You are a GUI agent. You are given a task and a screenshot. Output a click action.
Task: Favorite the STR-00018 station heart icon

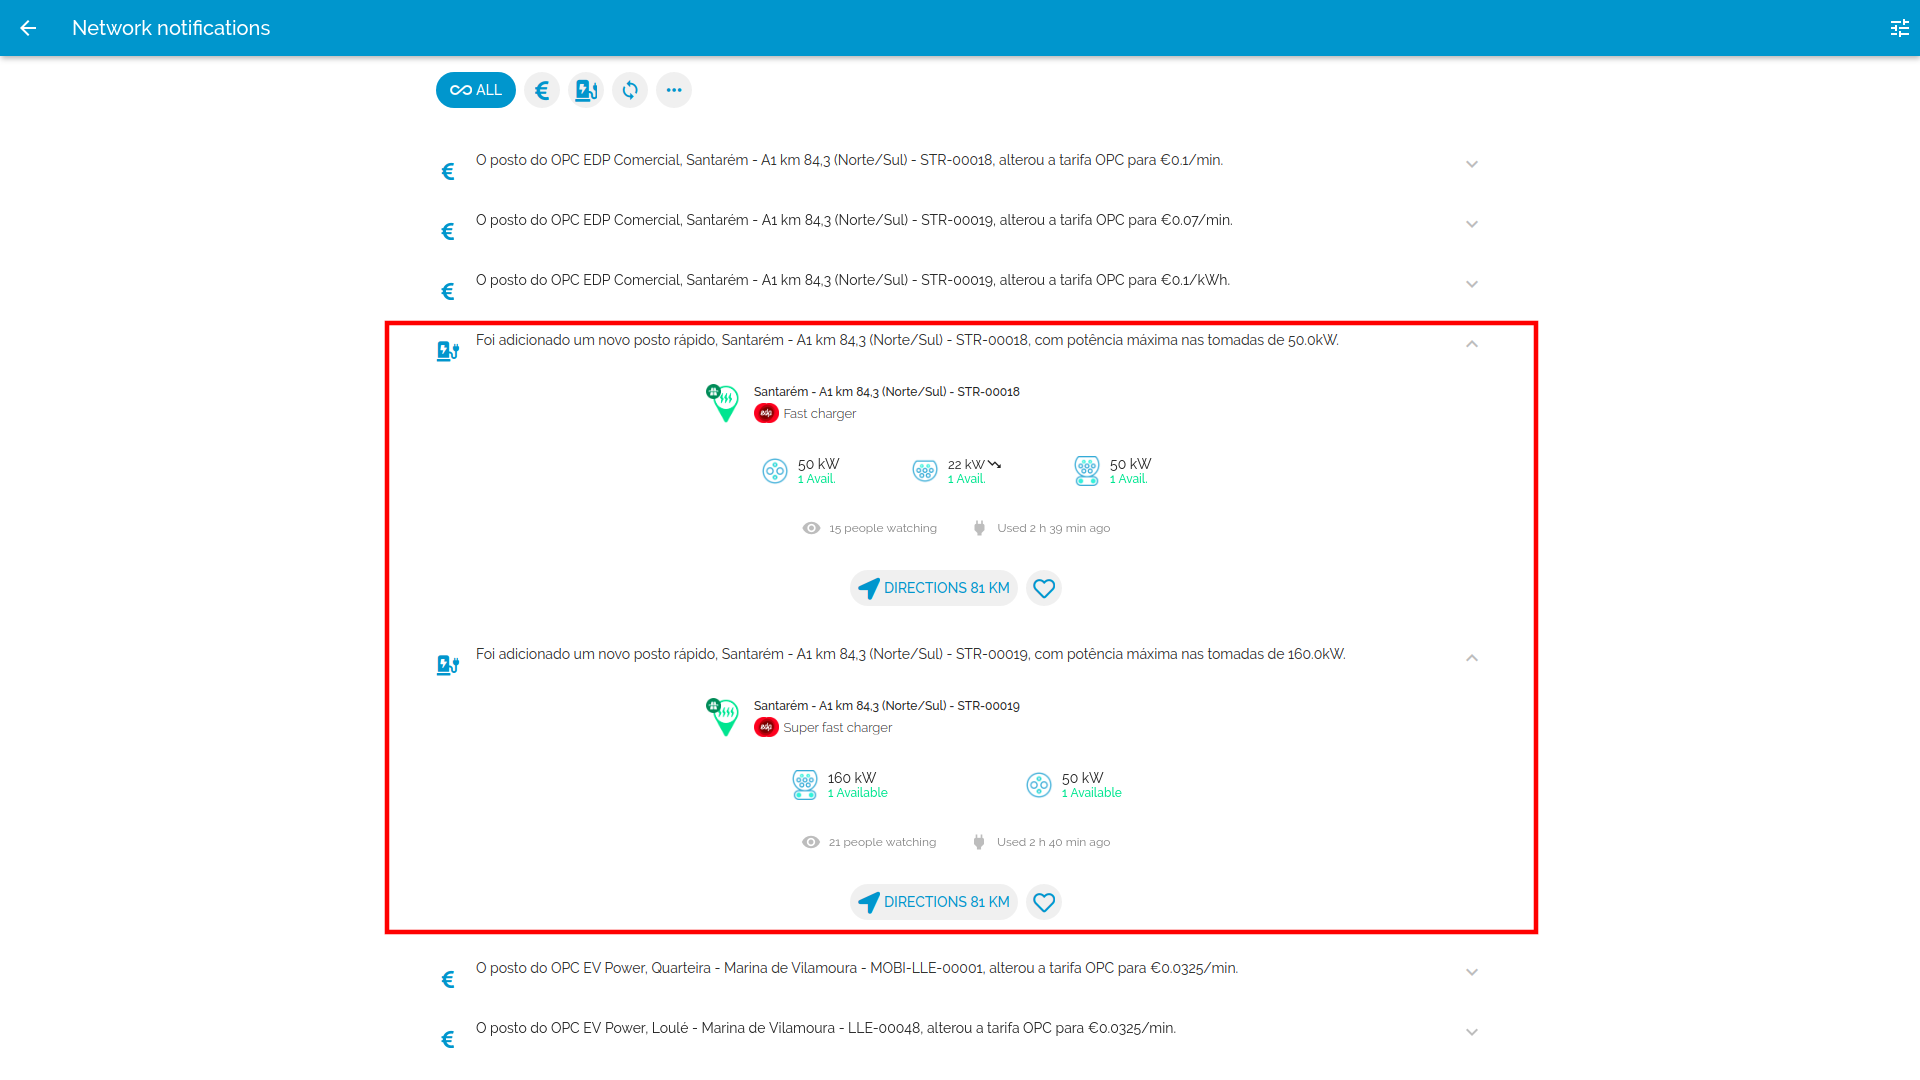(1044, 588)
